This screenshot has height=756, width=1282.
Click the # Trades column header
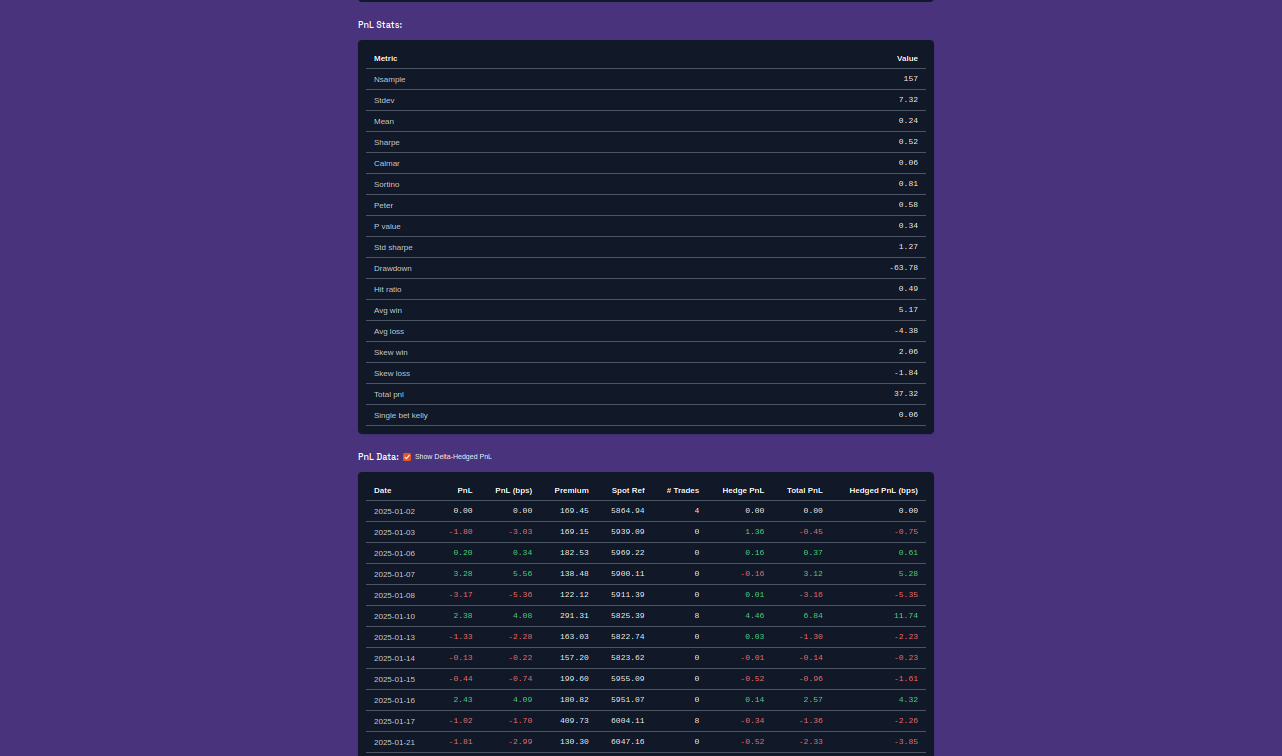coord(683,490)
